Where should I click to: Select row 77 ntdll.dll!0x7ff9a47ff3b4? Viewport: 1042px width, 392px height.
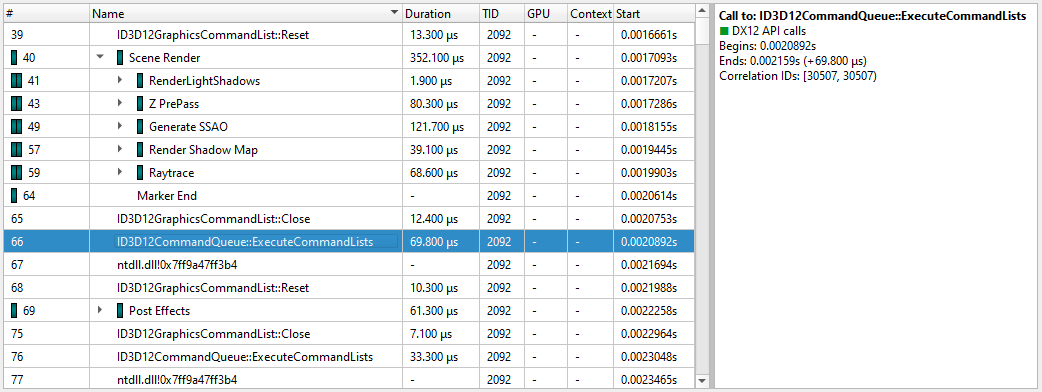point(349,380)
